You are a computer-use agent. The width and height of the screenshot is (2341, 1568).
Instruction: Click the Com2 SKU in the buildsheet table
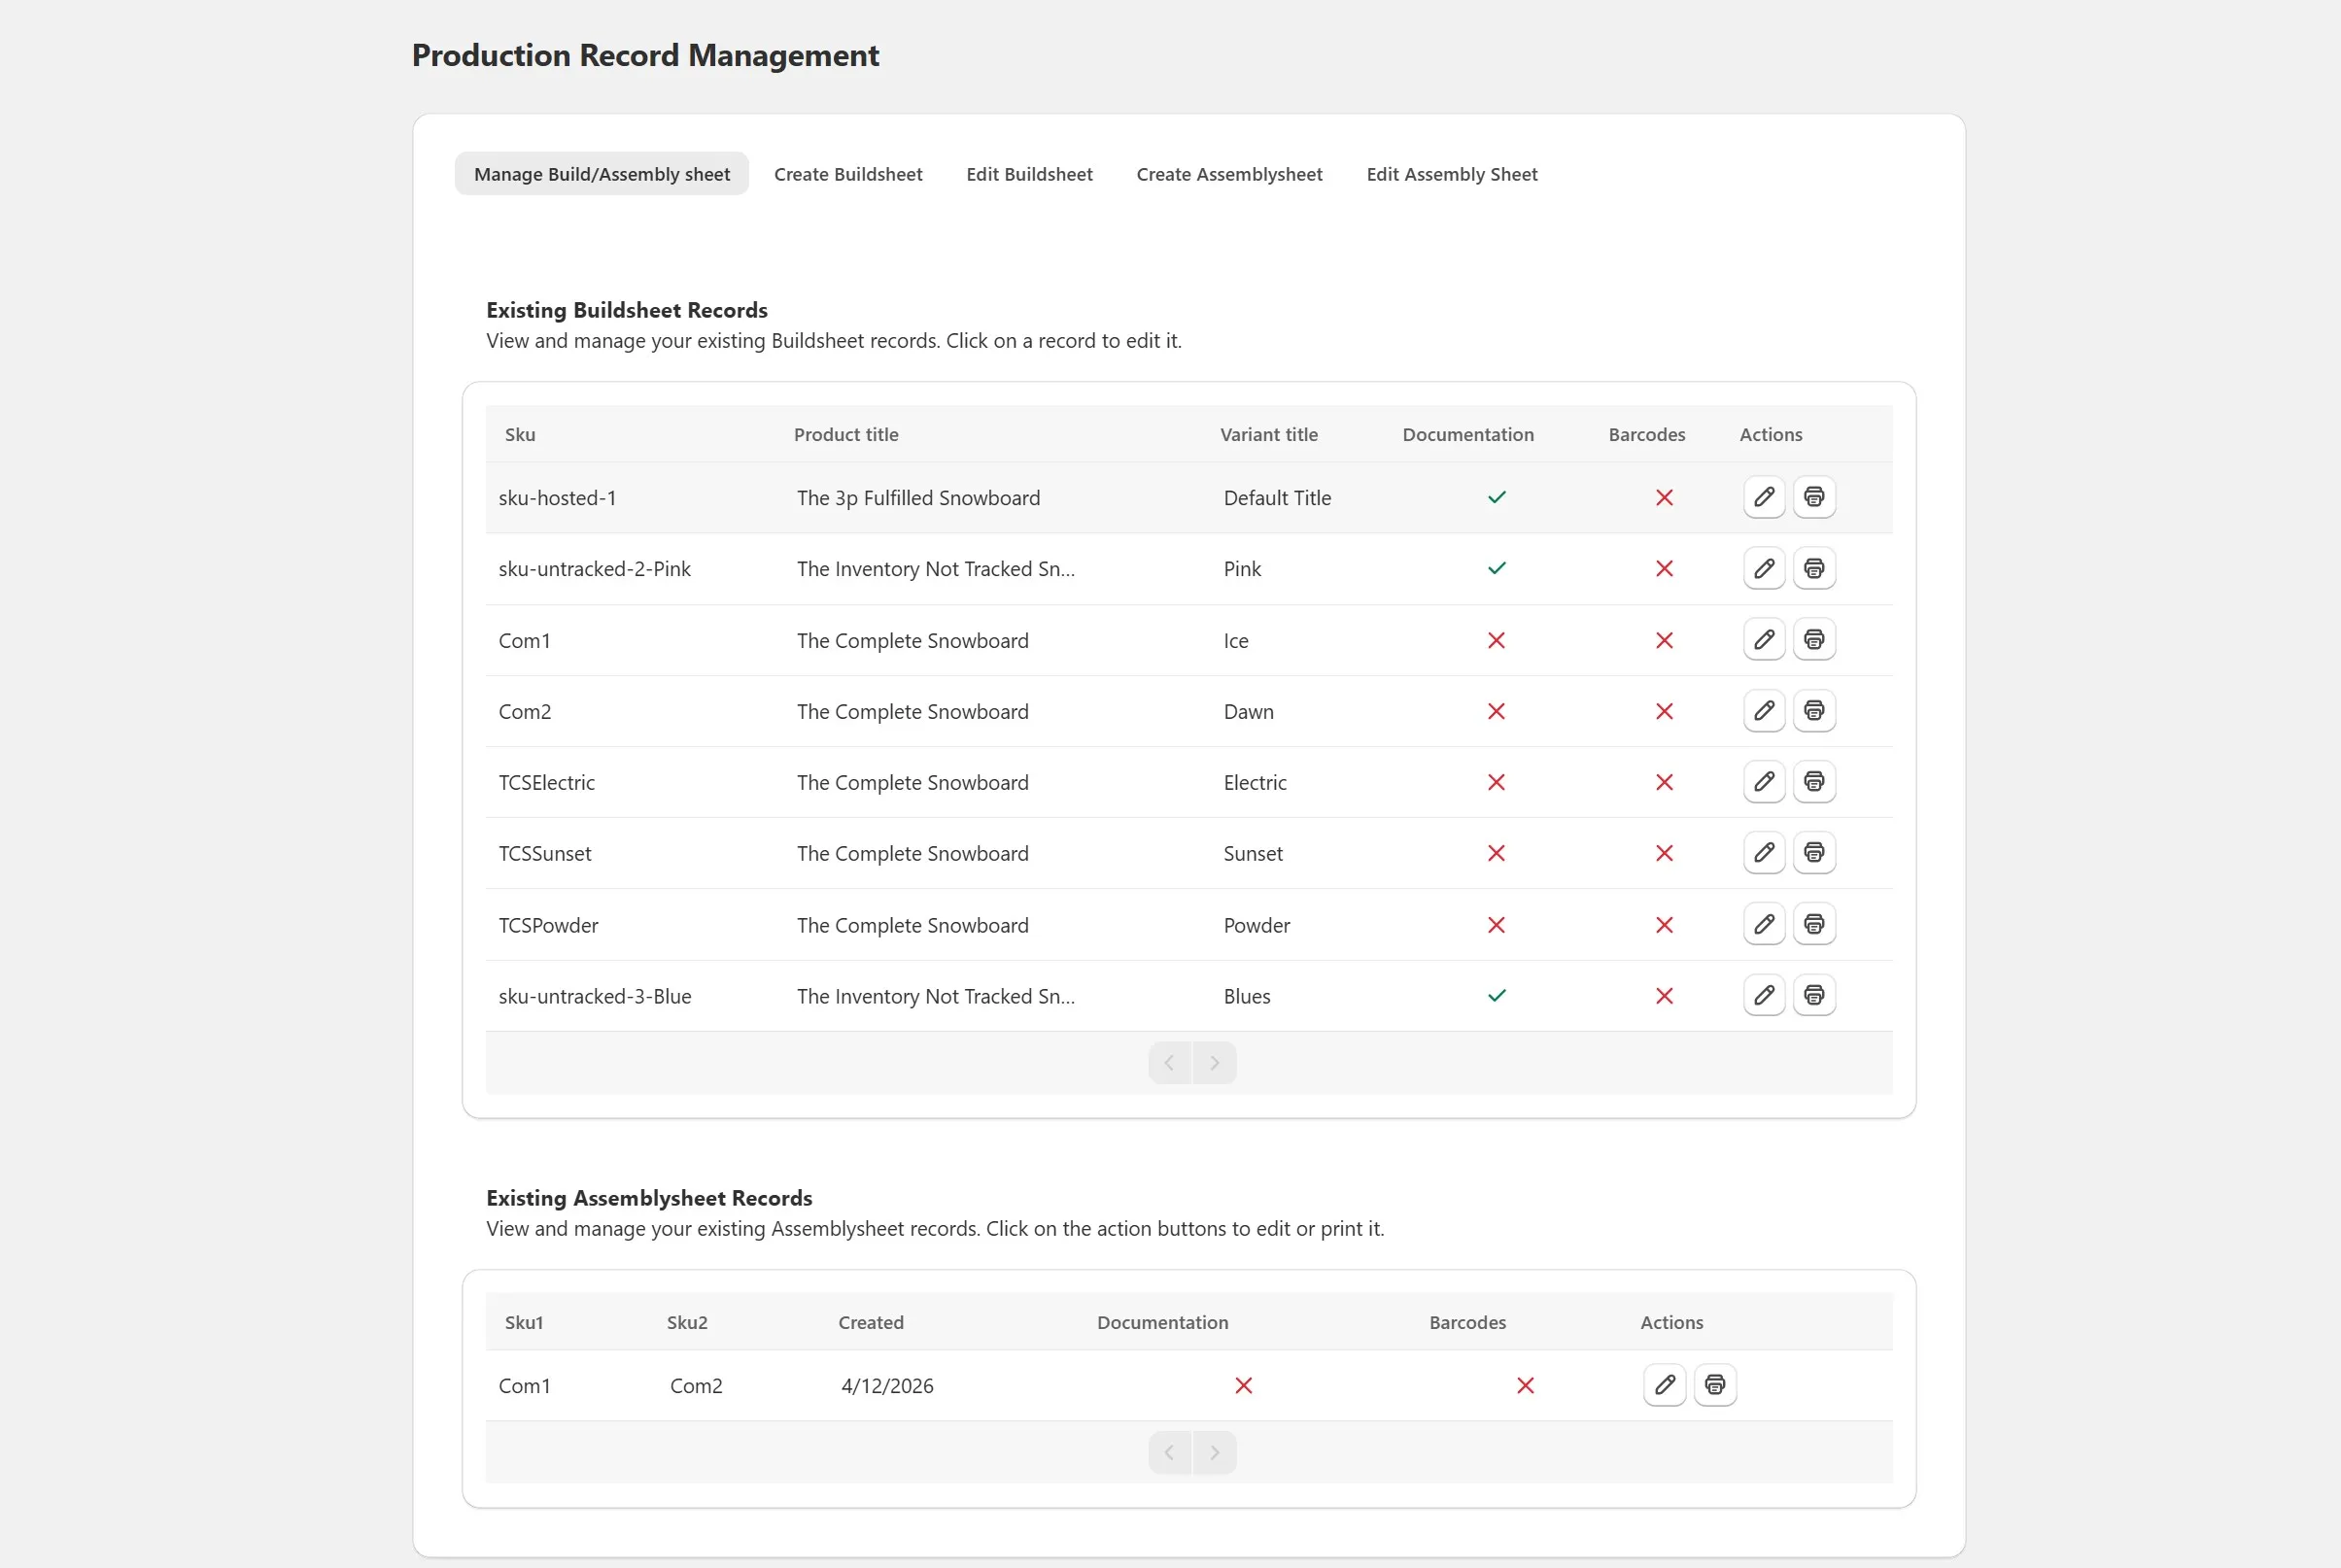(x=524, y=712)
